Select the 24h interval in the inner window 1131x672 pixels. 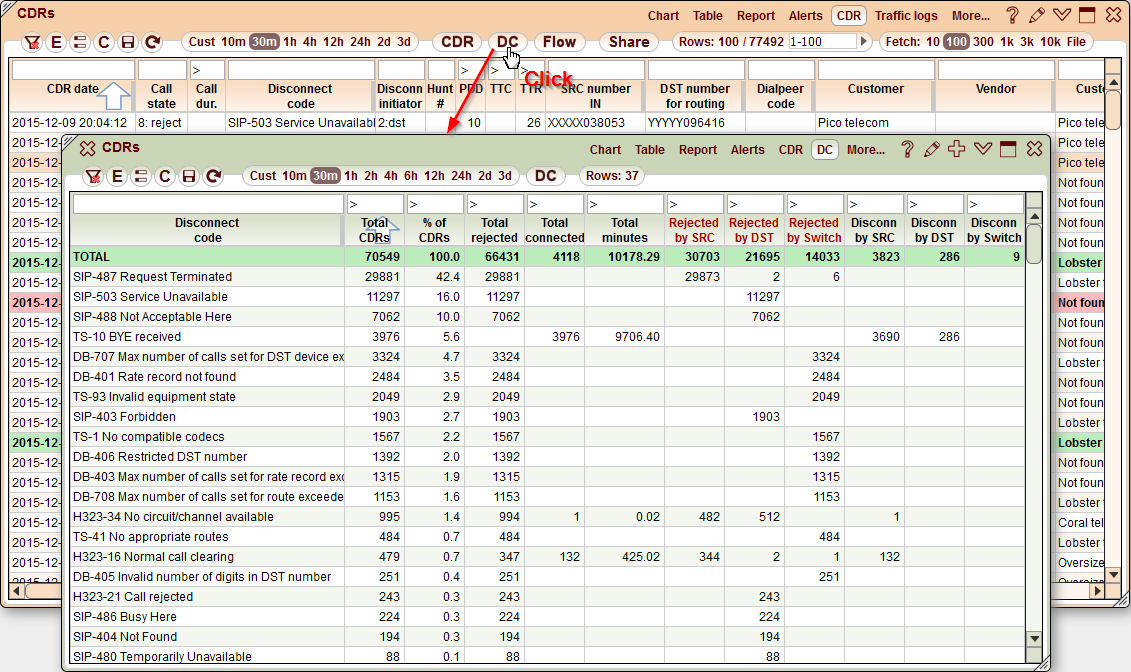(459, 177)
